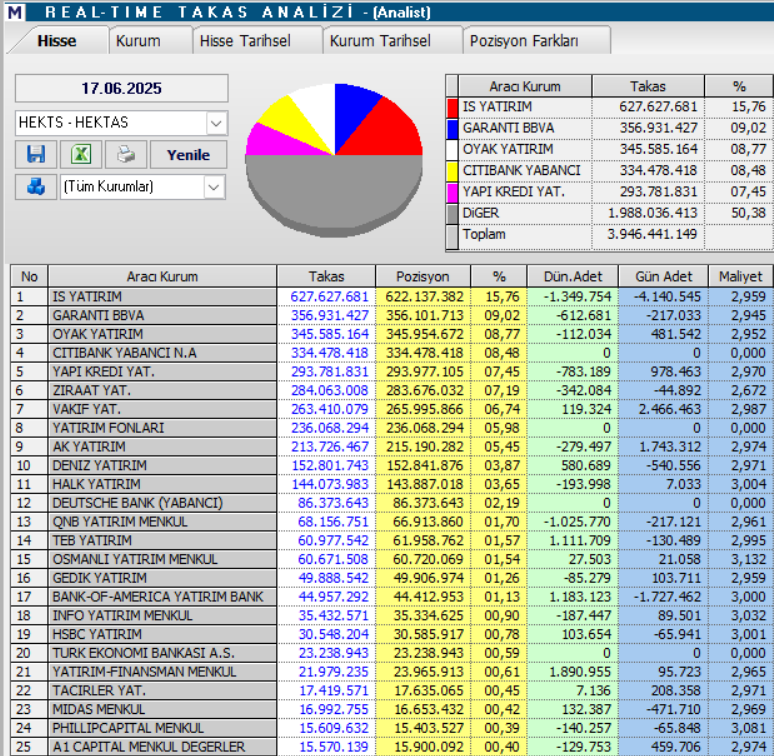Click the blue cubes institutions icon
The image size is (774, 756).
[36, 187]
